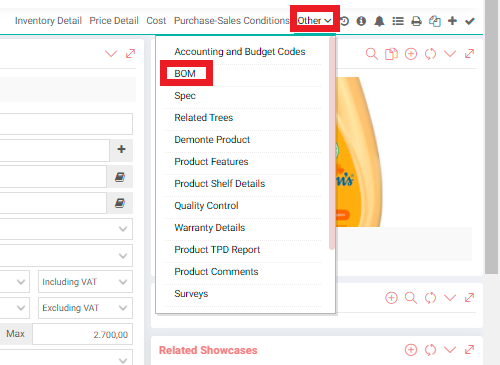Switch to the Price Detail tab
The height and width of the screenshot is (365, 500).
(x=114, y=21)
